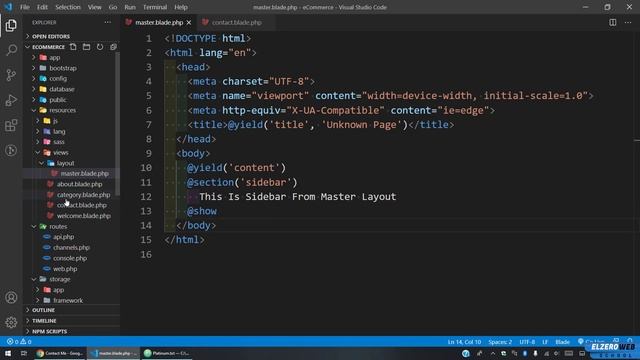Click New File icon in ECOMMERCE header
Screen dimensions: 640x360
pos(73,47)
